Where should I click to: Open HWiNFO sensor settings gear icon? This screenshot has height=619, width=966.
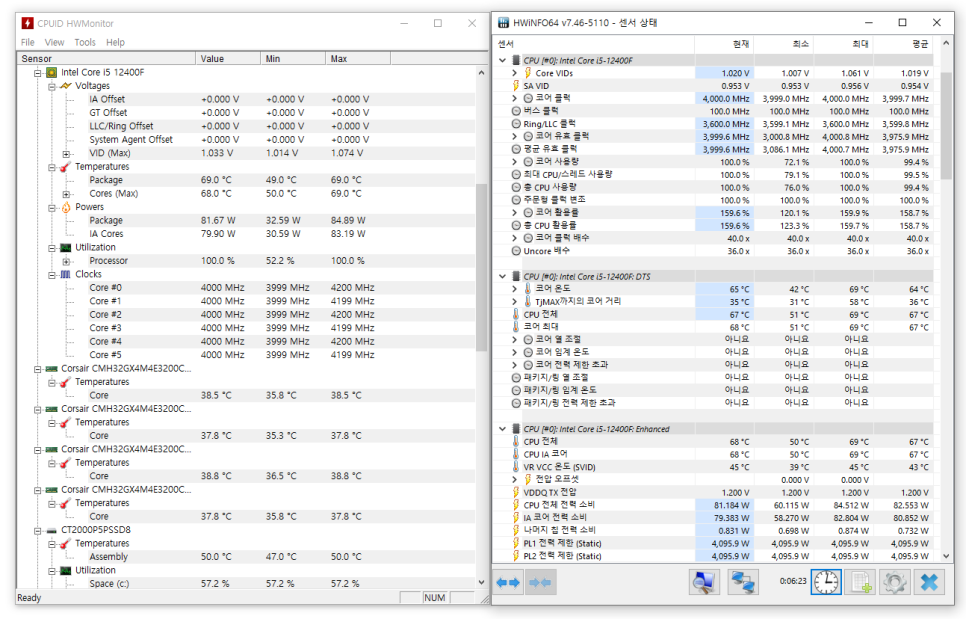(x=895, y=582)
